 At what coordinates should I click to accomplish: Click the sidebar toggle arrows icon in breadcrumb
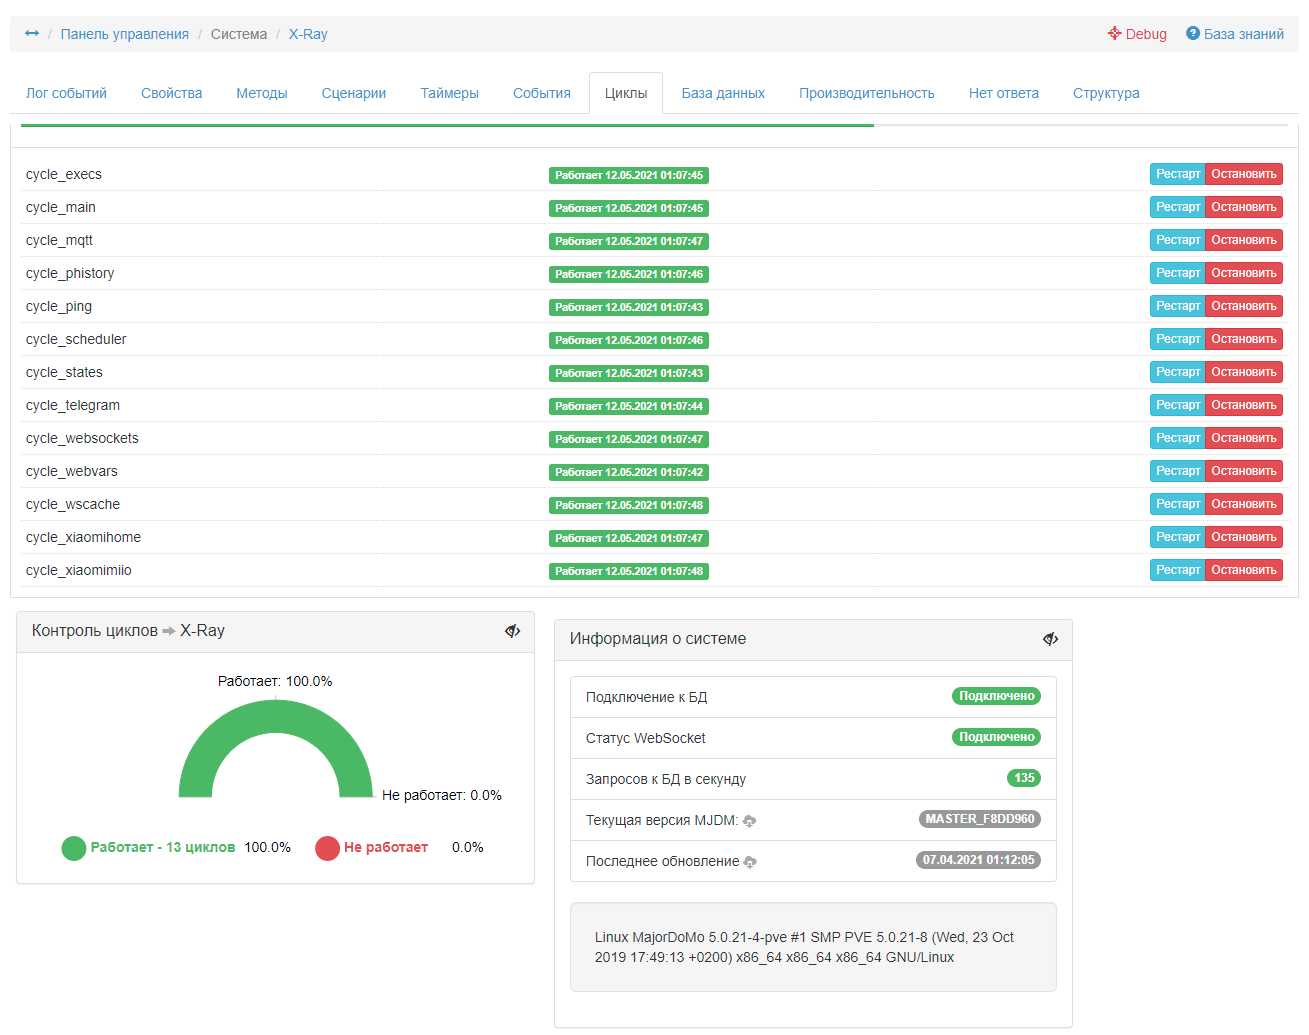pyautogui.click(x=32, y=34)
